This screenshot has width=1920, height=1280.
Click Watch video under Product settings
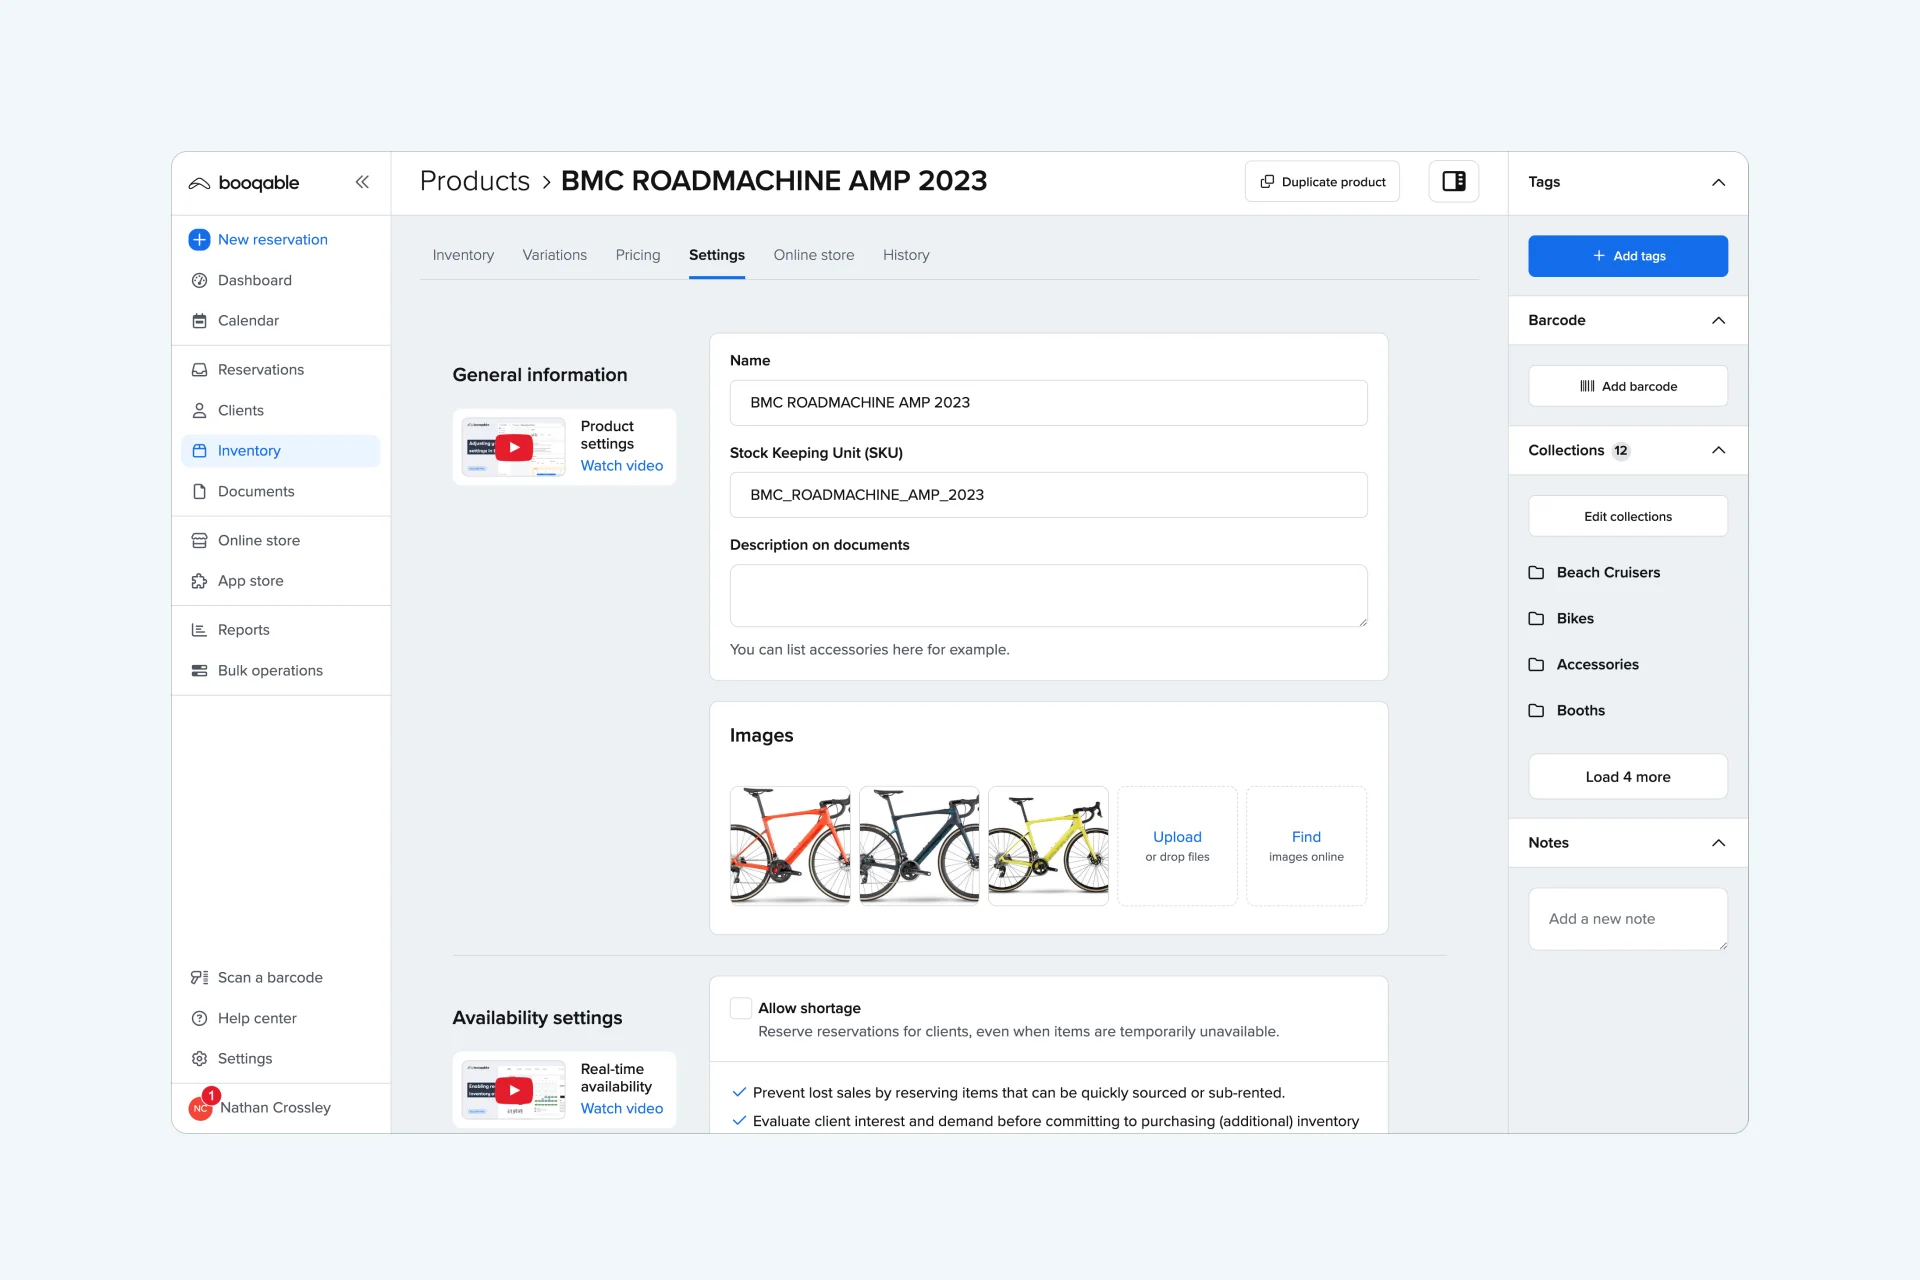click(621, 466)
